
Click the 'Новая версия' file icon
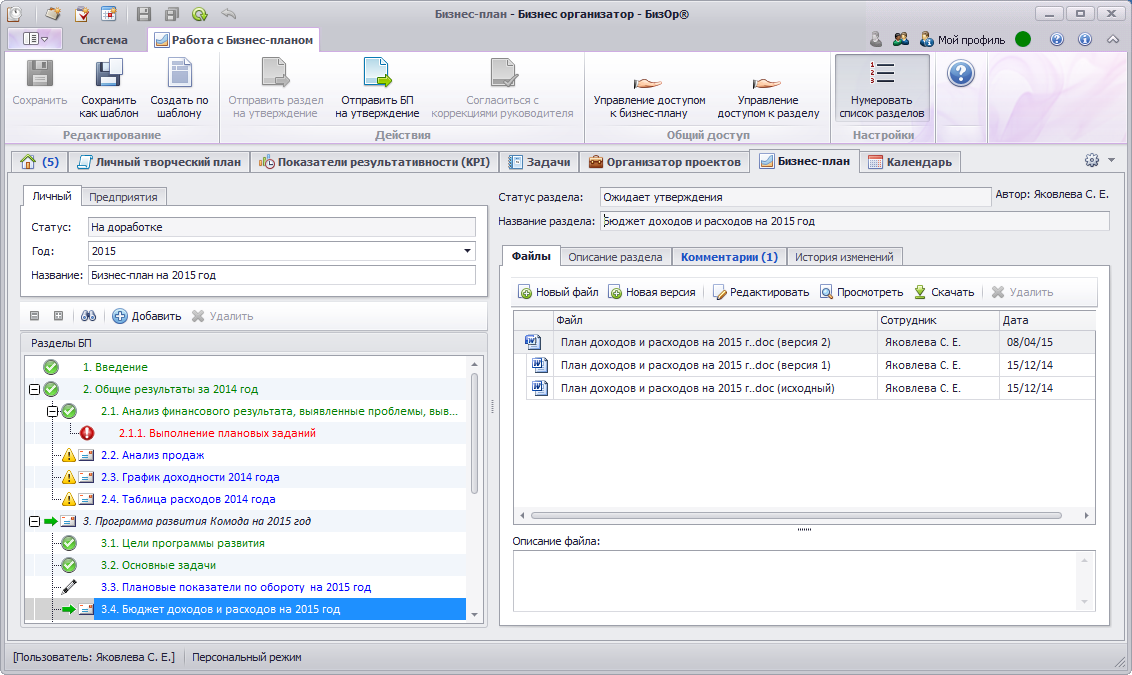coord(616,292)
